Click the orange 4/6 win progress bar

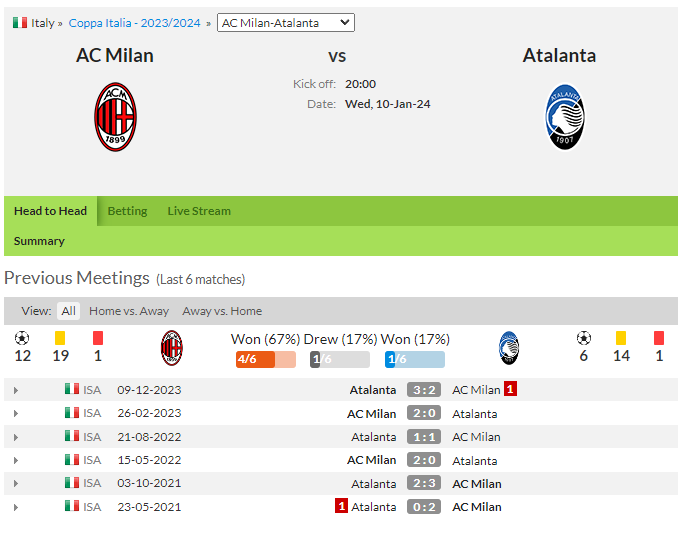pos(266,359)
